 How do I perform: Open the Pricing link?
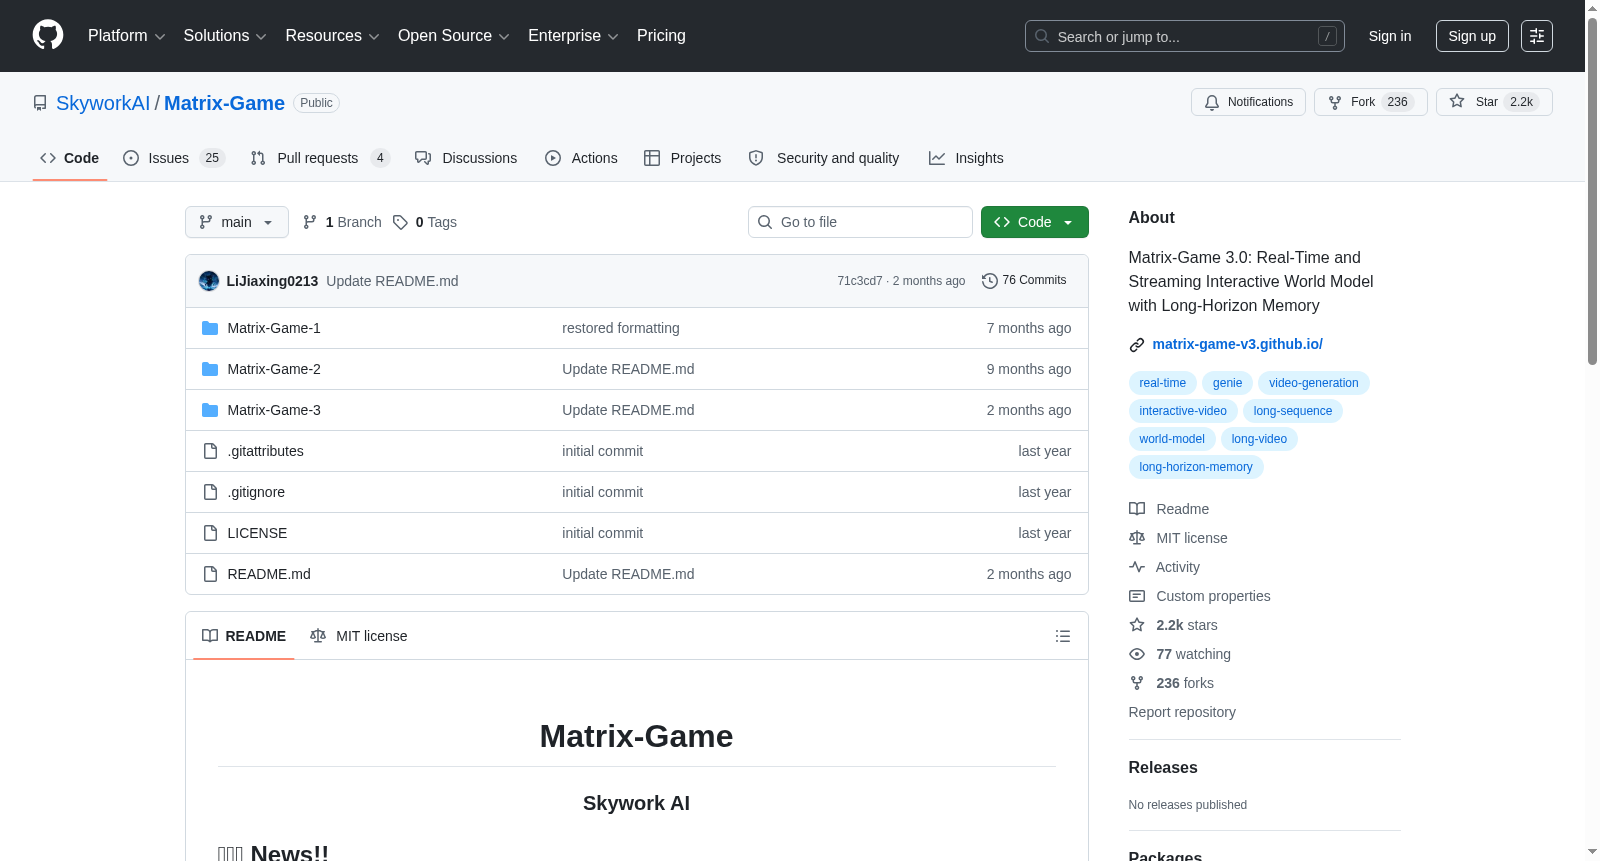[661, 36]
